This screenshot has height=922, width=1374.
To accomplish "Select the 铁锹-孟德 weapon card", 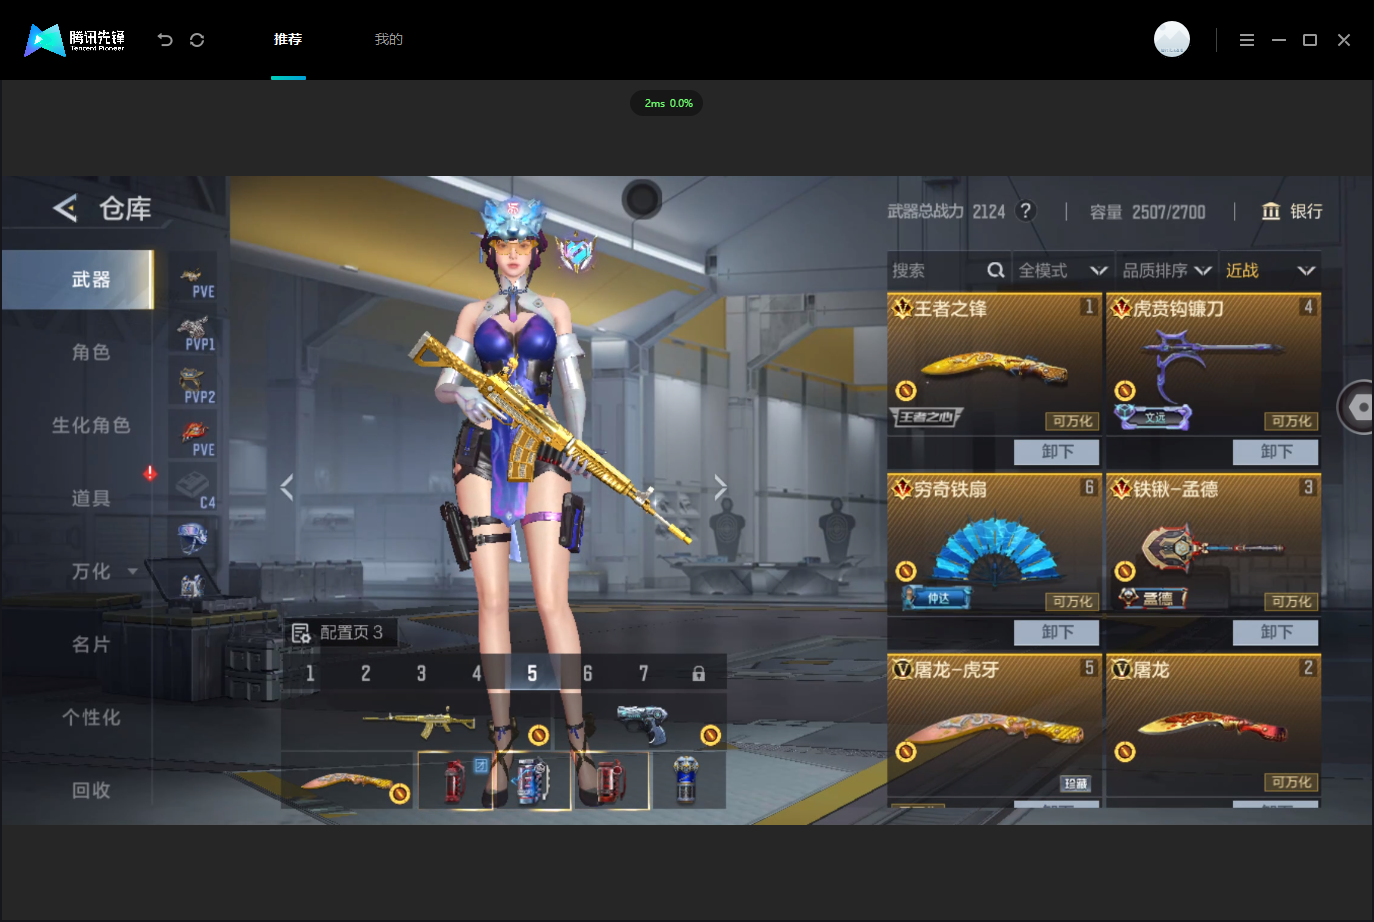I will [1213, 544].
